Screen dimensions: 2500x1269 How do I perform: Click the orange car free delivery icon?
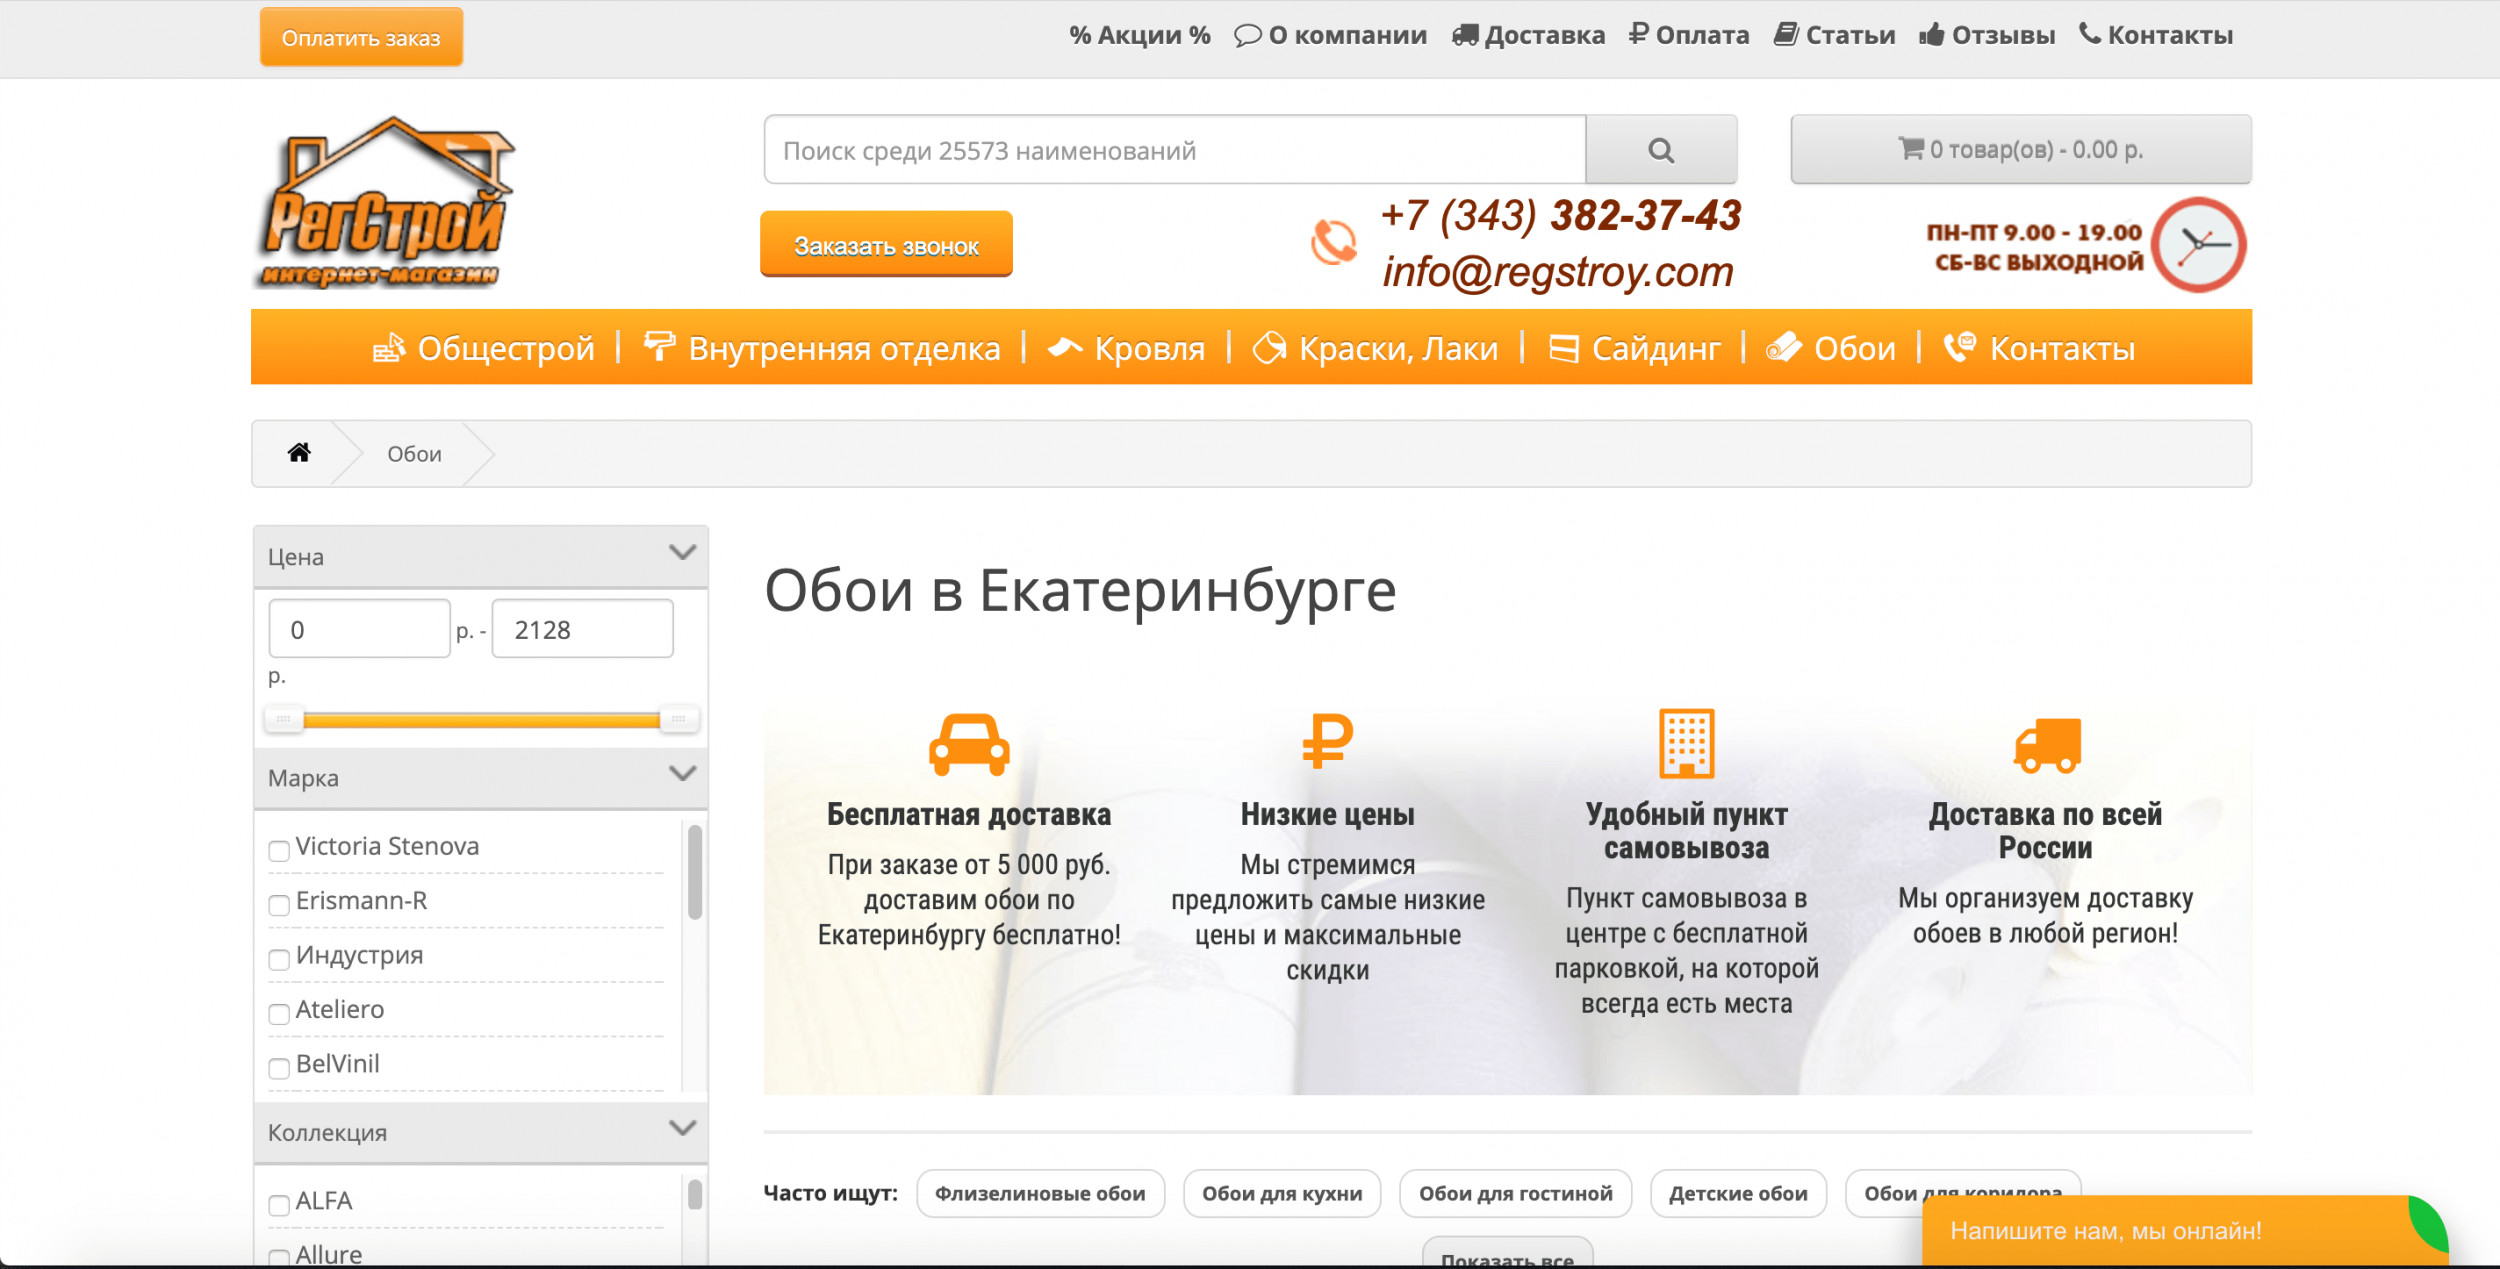(x=968, y=744)
